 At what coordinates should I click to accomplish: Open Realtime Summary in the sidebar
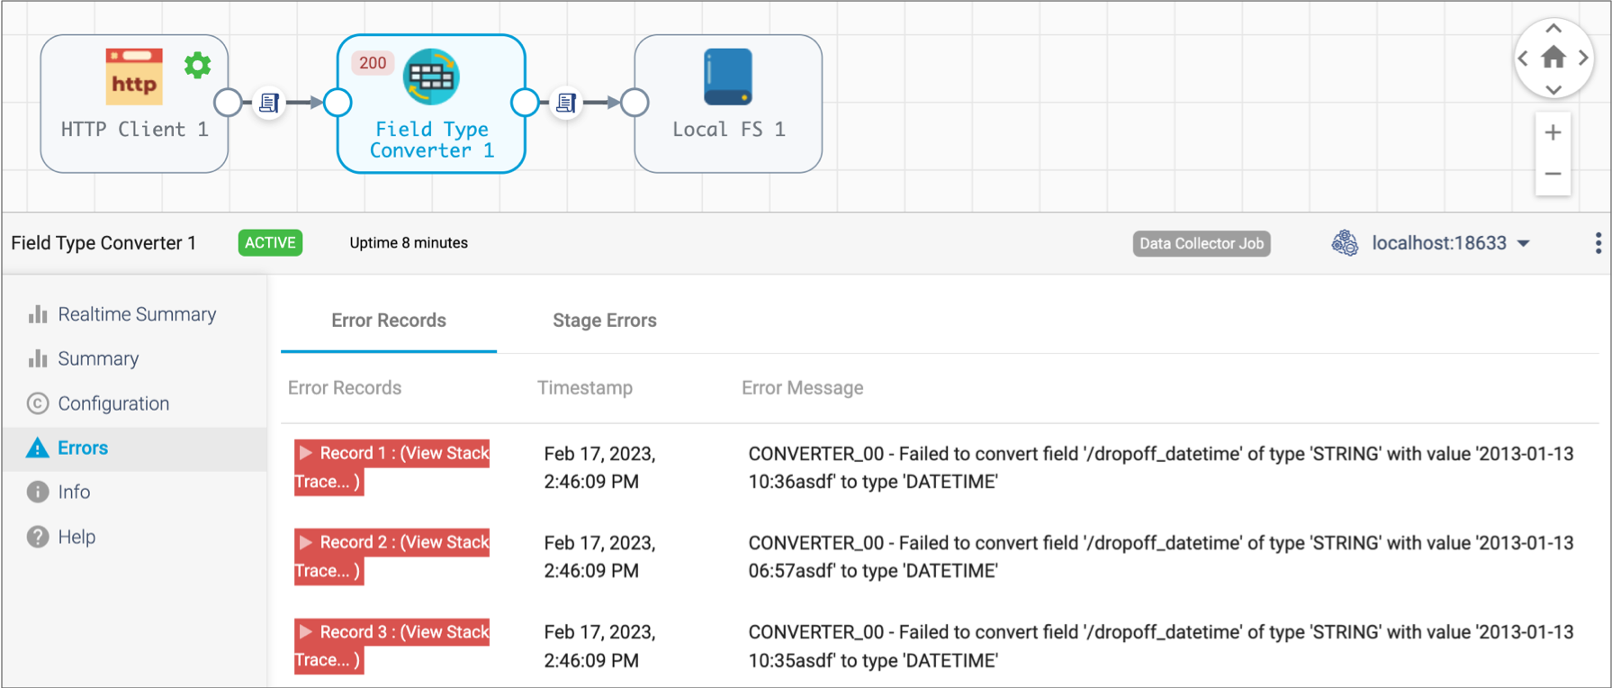pos(136,314)
